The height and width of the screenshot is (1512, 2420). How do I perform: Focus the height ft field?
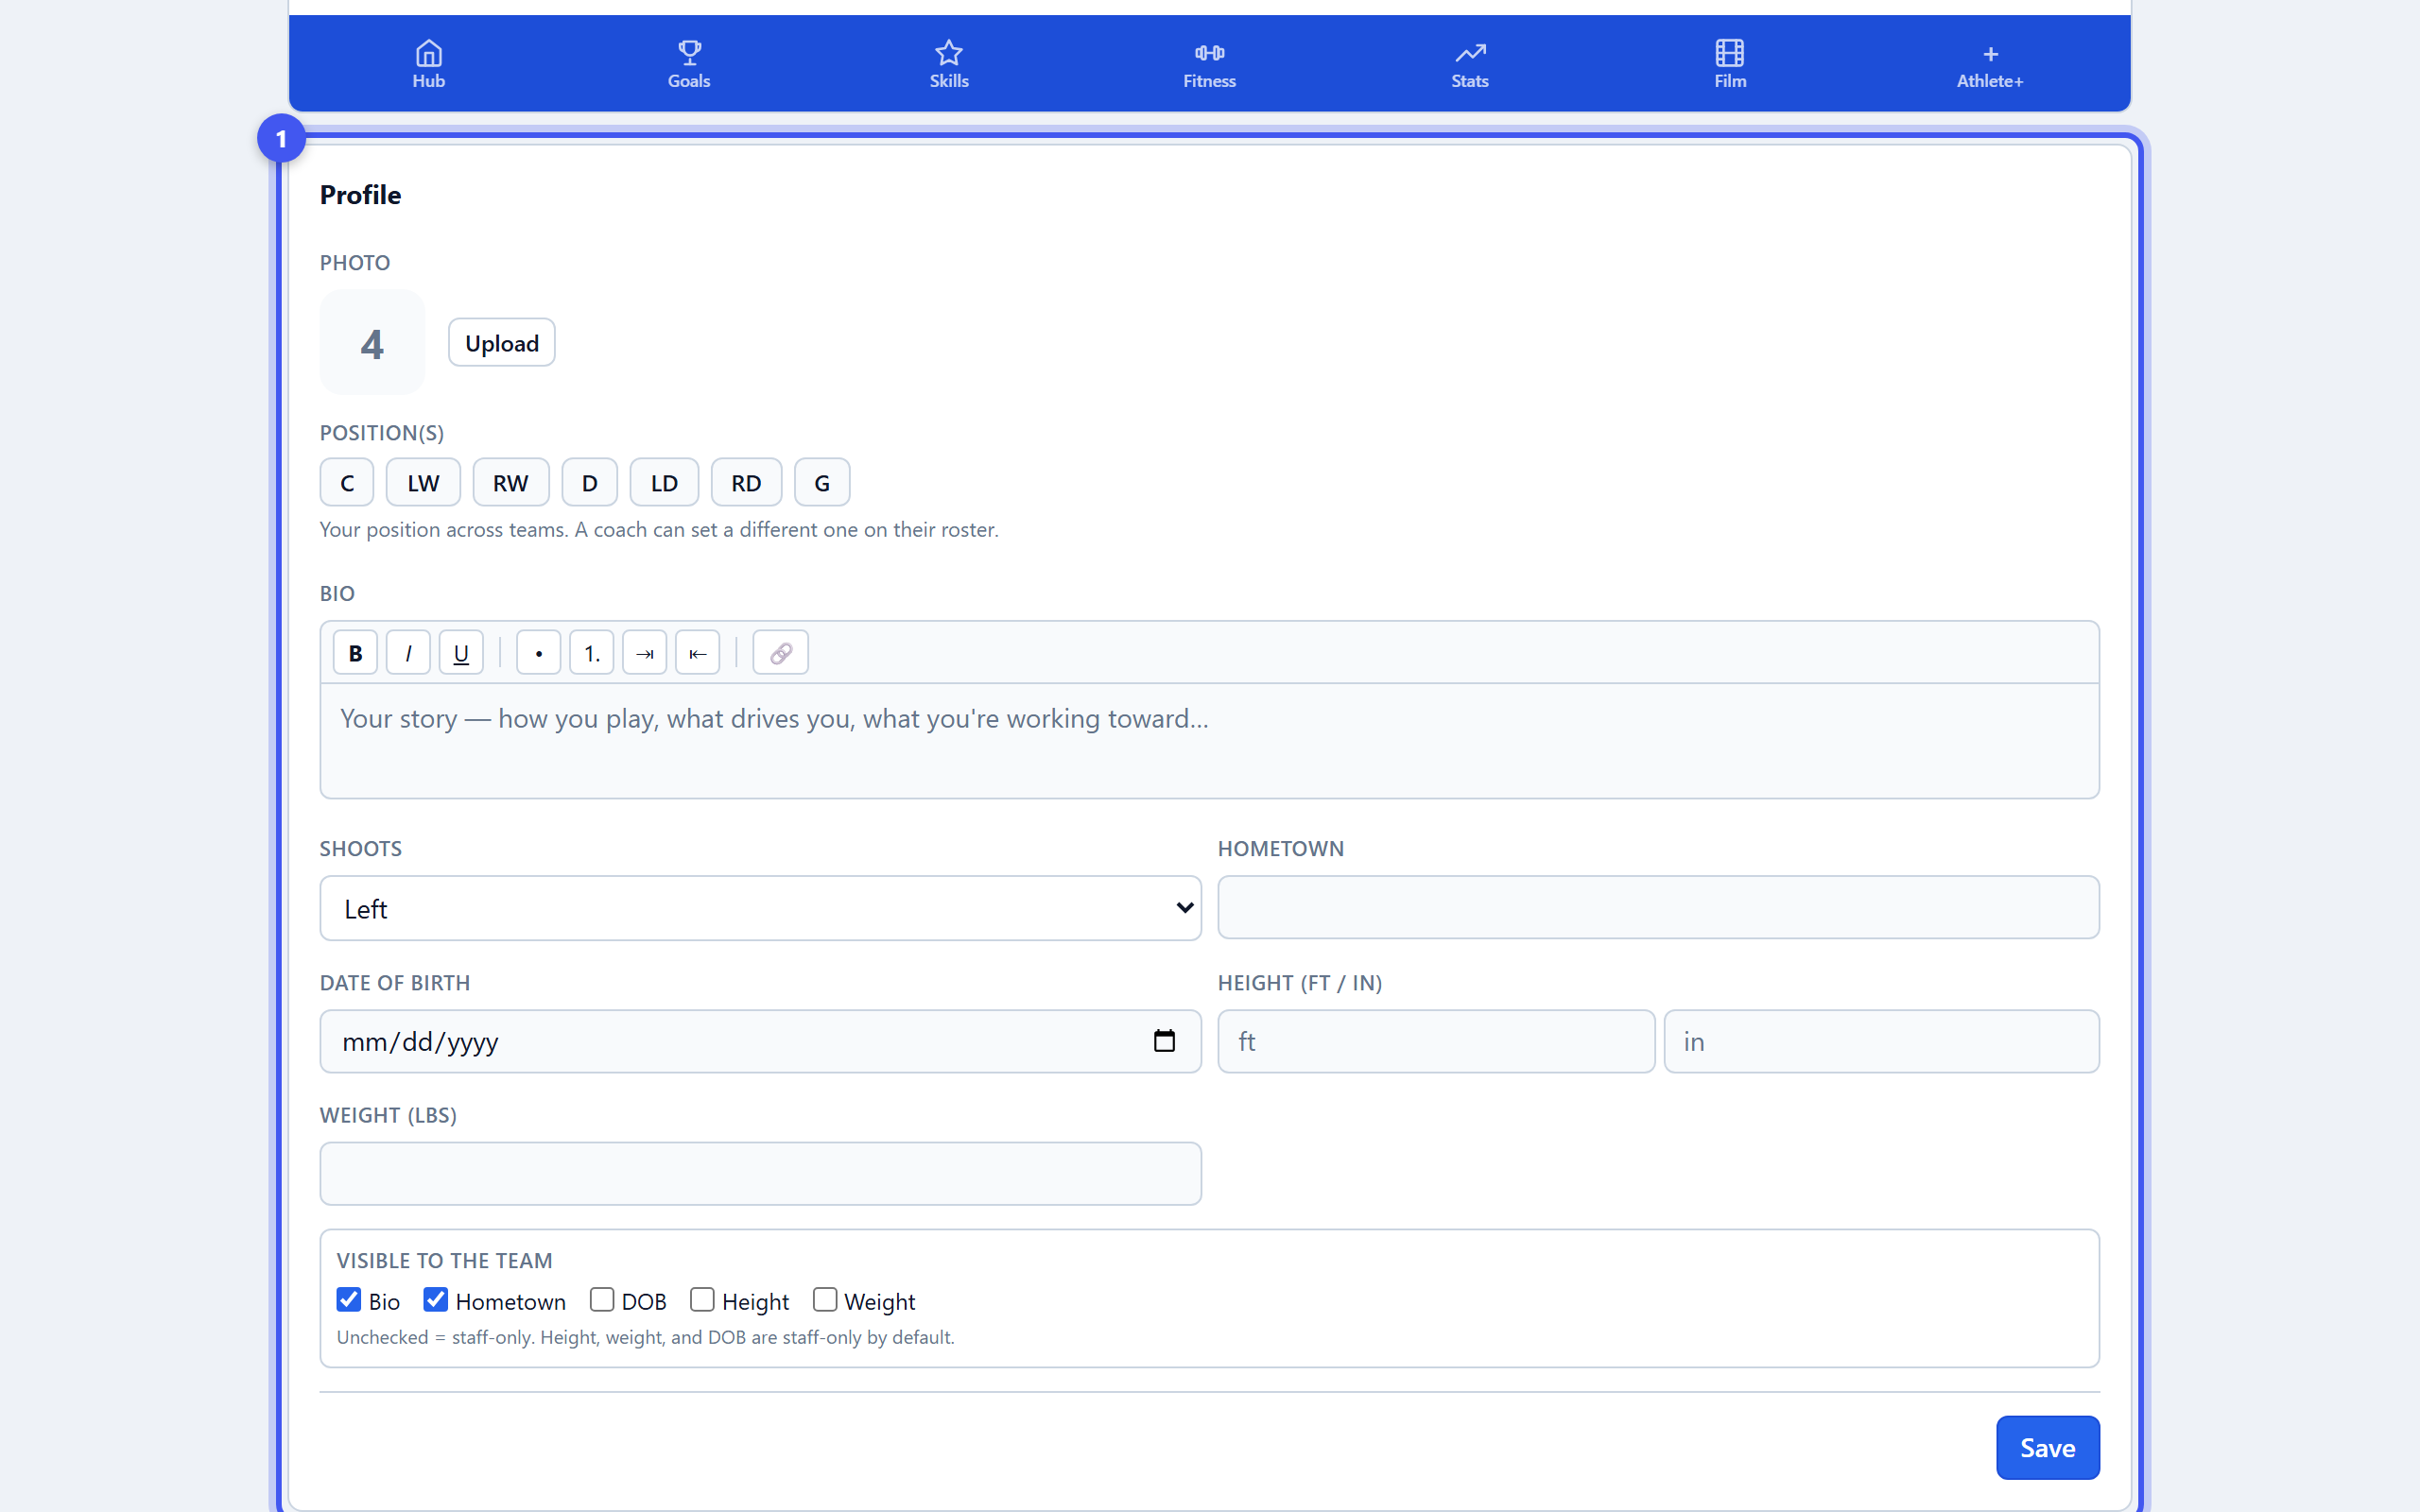pyautogui.click(x=1436, y=1041)
